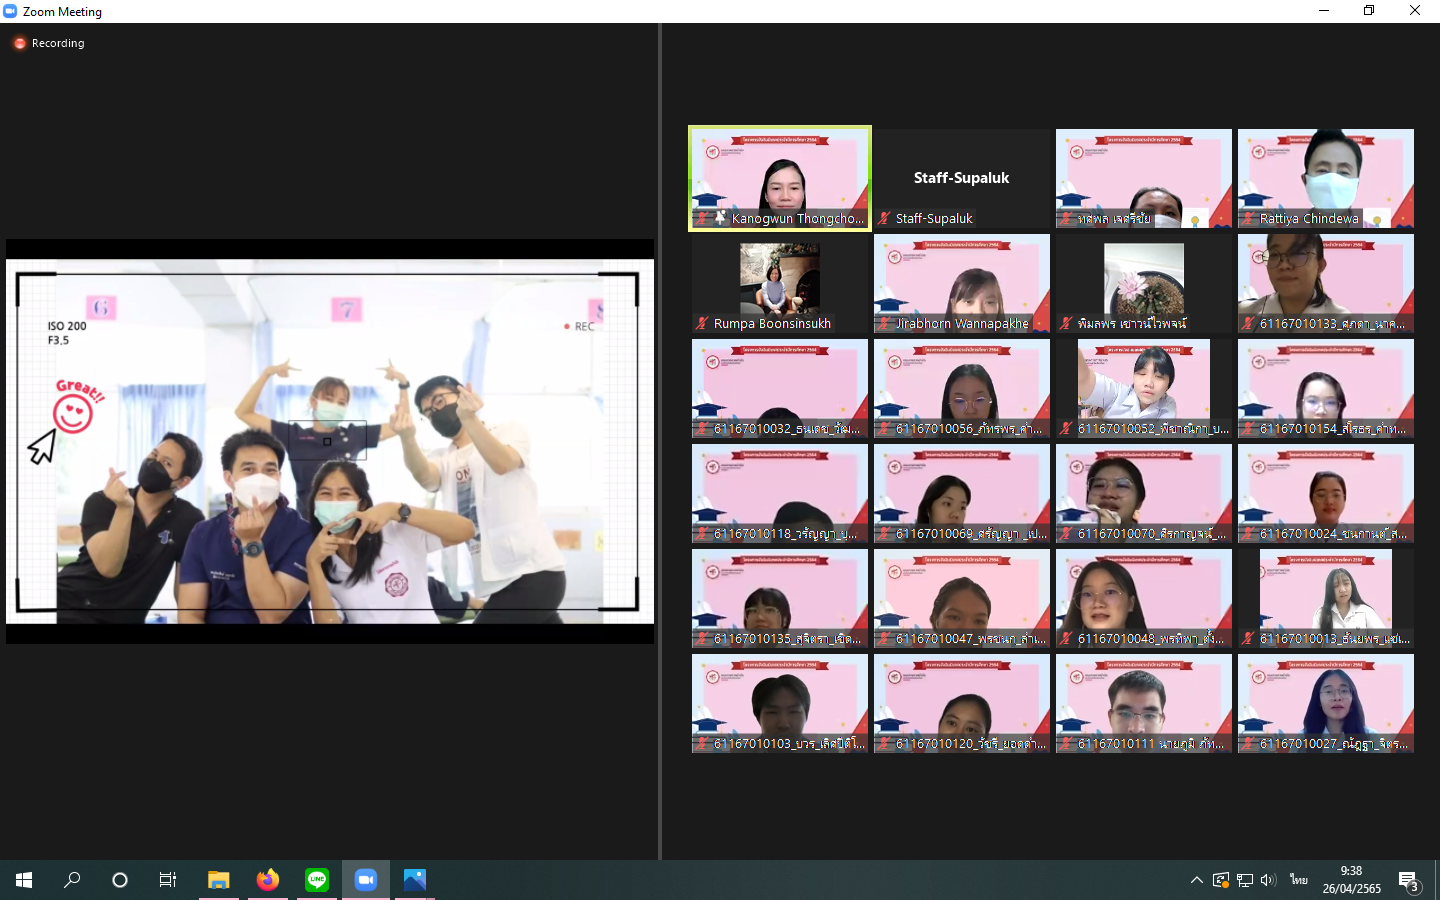Open the Photos app in the taskbar
The width and height of the screenshot is (1440, 900).
coord(415,880)
